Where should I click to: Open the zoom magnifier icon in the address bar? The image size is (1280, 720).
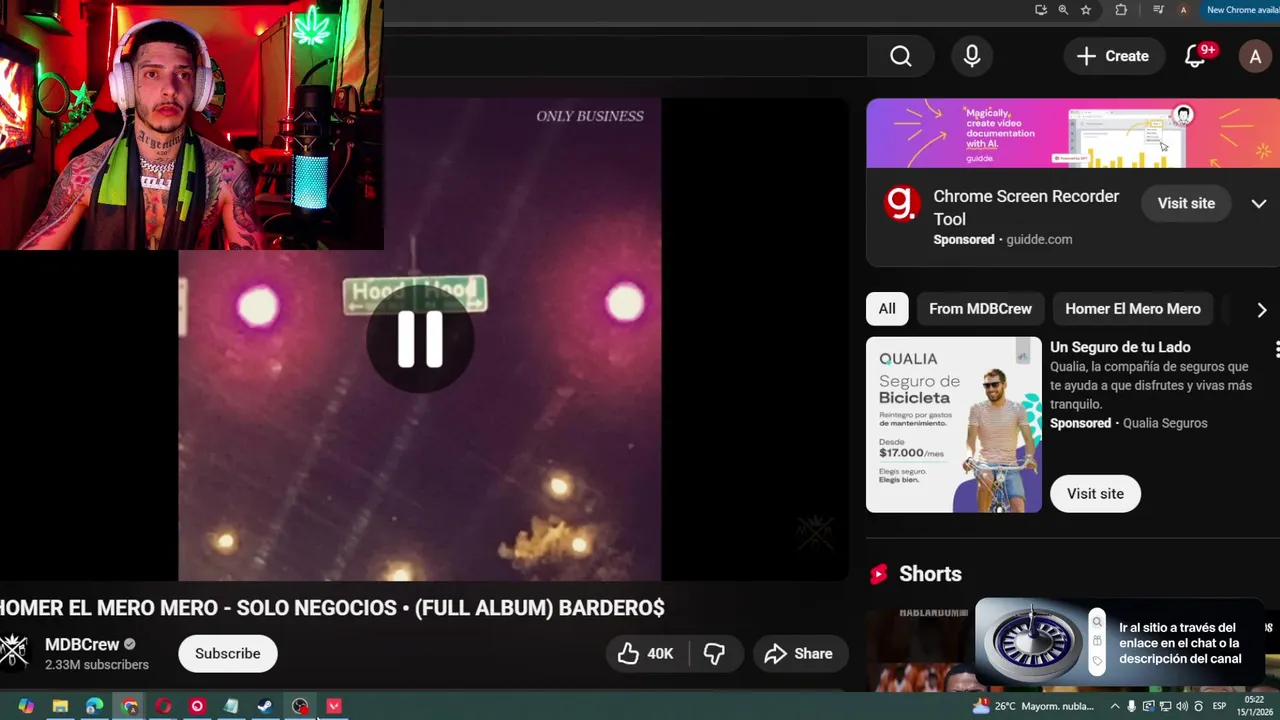tap(1063, 10)
